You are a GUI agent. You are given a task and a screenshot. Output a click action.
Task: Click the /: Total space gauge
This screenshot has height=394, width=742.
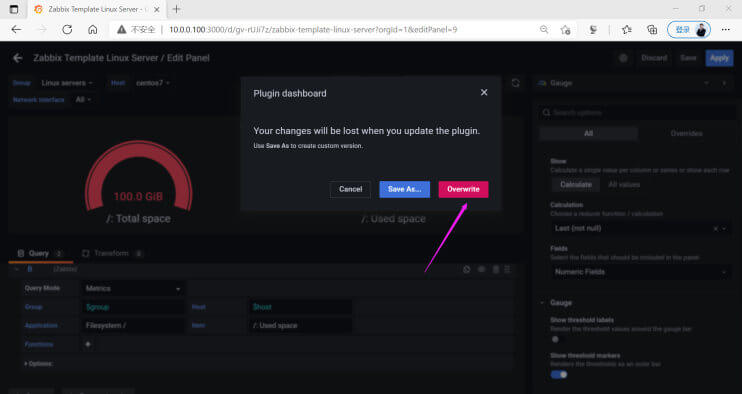click(138, 182)
